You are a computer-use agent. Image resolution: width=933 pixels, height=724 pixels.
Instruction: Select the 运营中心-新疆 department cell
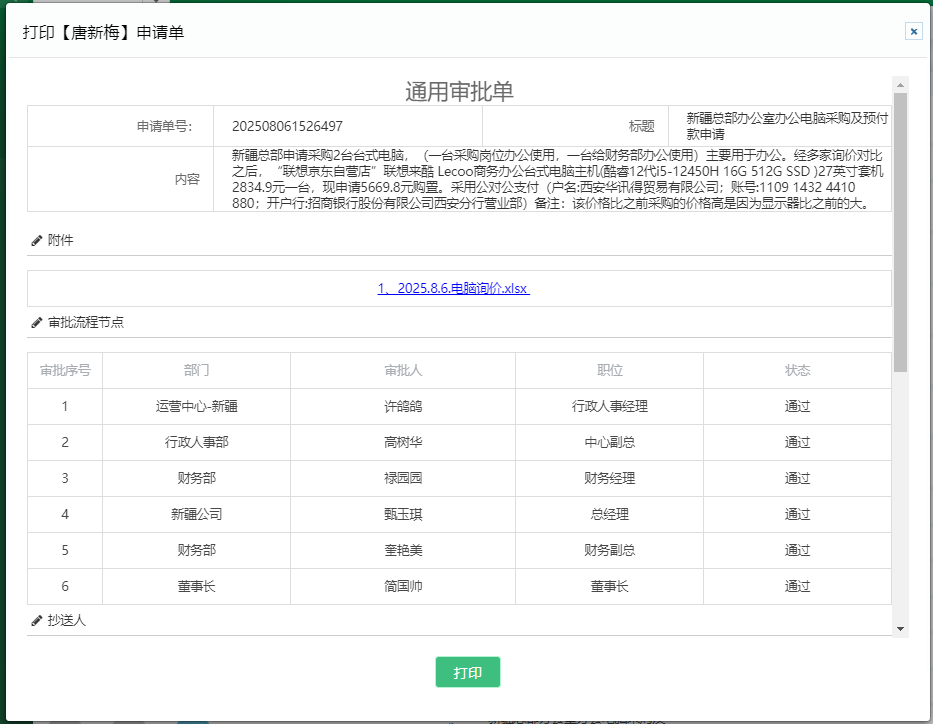(196, 406)
